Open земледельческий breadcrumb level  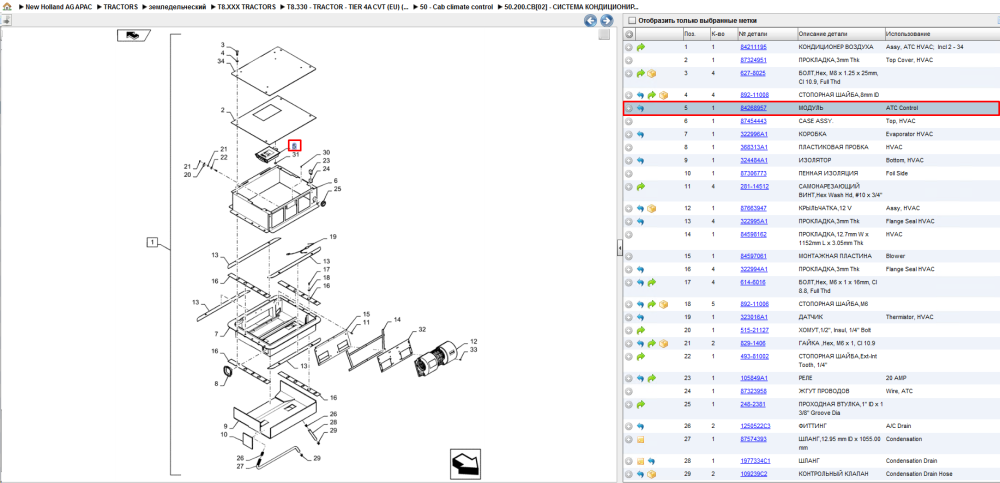(177, 6)
